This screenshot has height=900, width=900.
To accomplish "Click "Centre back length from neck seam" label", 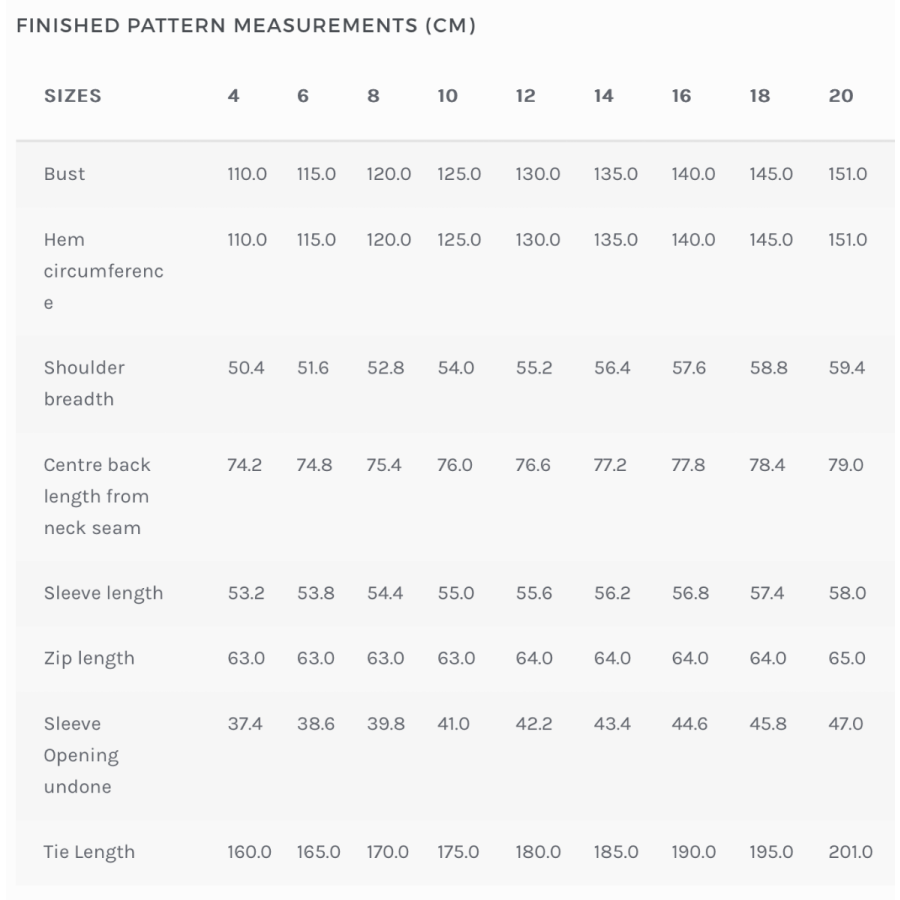I will [97, 496].
